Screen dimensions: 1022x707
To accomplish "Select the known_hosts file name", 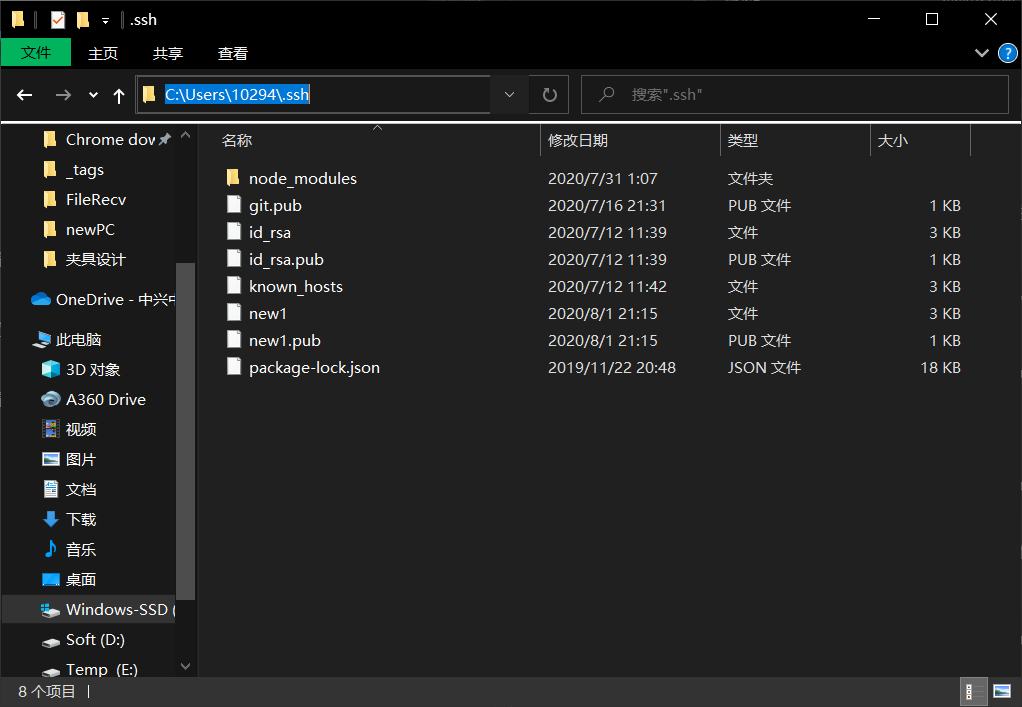I will tap(296, 287).
